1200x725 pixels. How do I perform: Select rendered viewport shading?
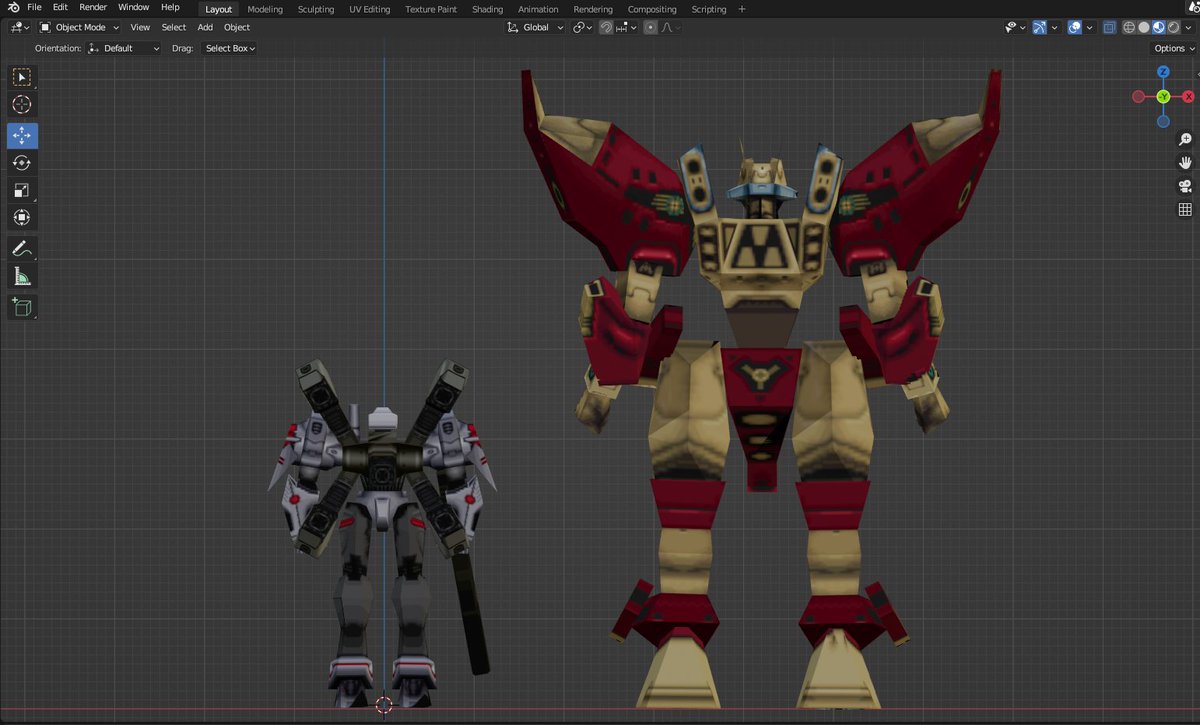pos(1173,28)
